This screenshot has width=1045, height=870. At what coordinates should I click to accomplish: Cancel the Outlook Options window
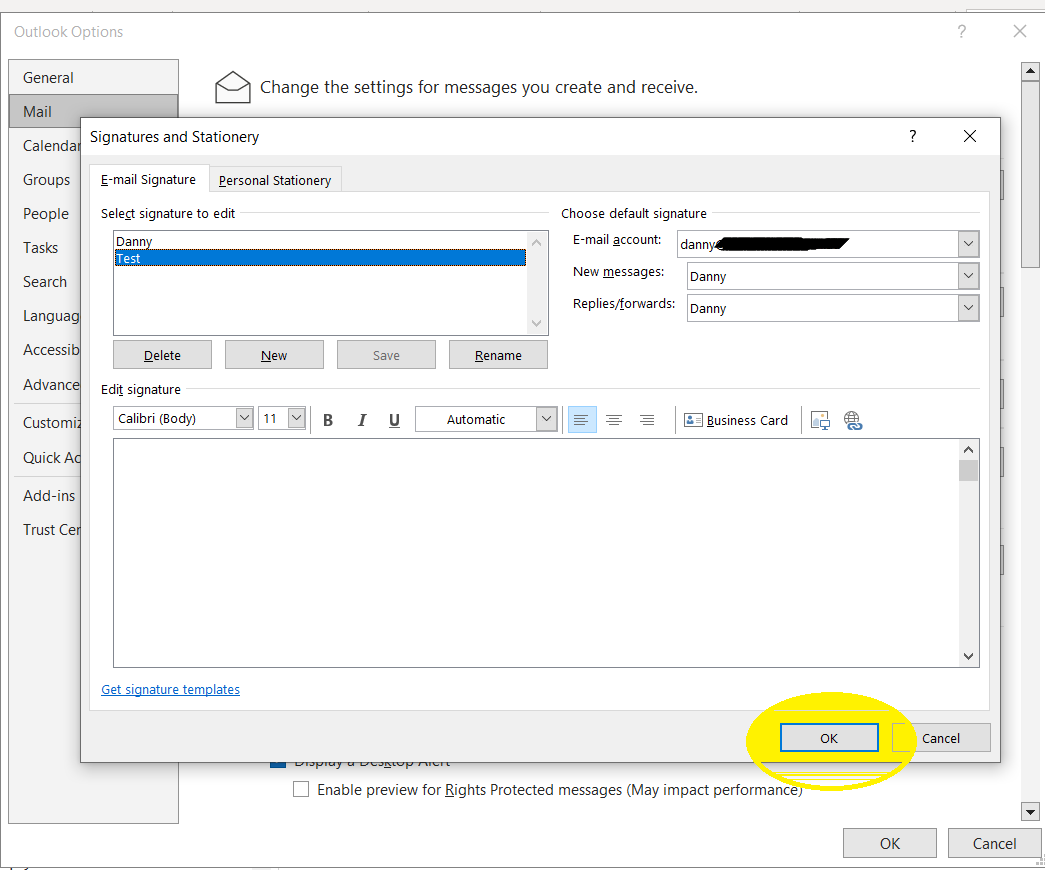pyautogui.click(x=994, y=843)
